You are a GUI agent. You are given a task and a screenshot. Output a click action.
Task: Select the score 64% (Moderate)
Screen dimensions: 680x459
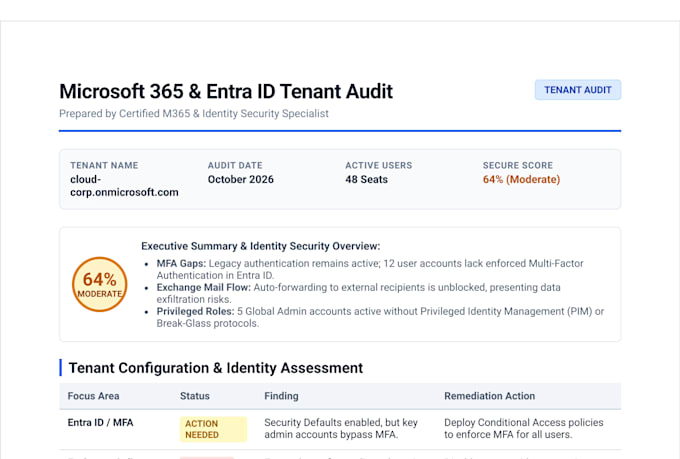[x=521, y=180]
